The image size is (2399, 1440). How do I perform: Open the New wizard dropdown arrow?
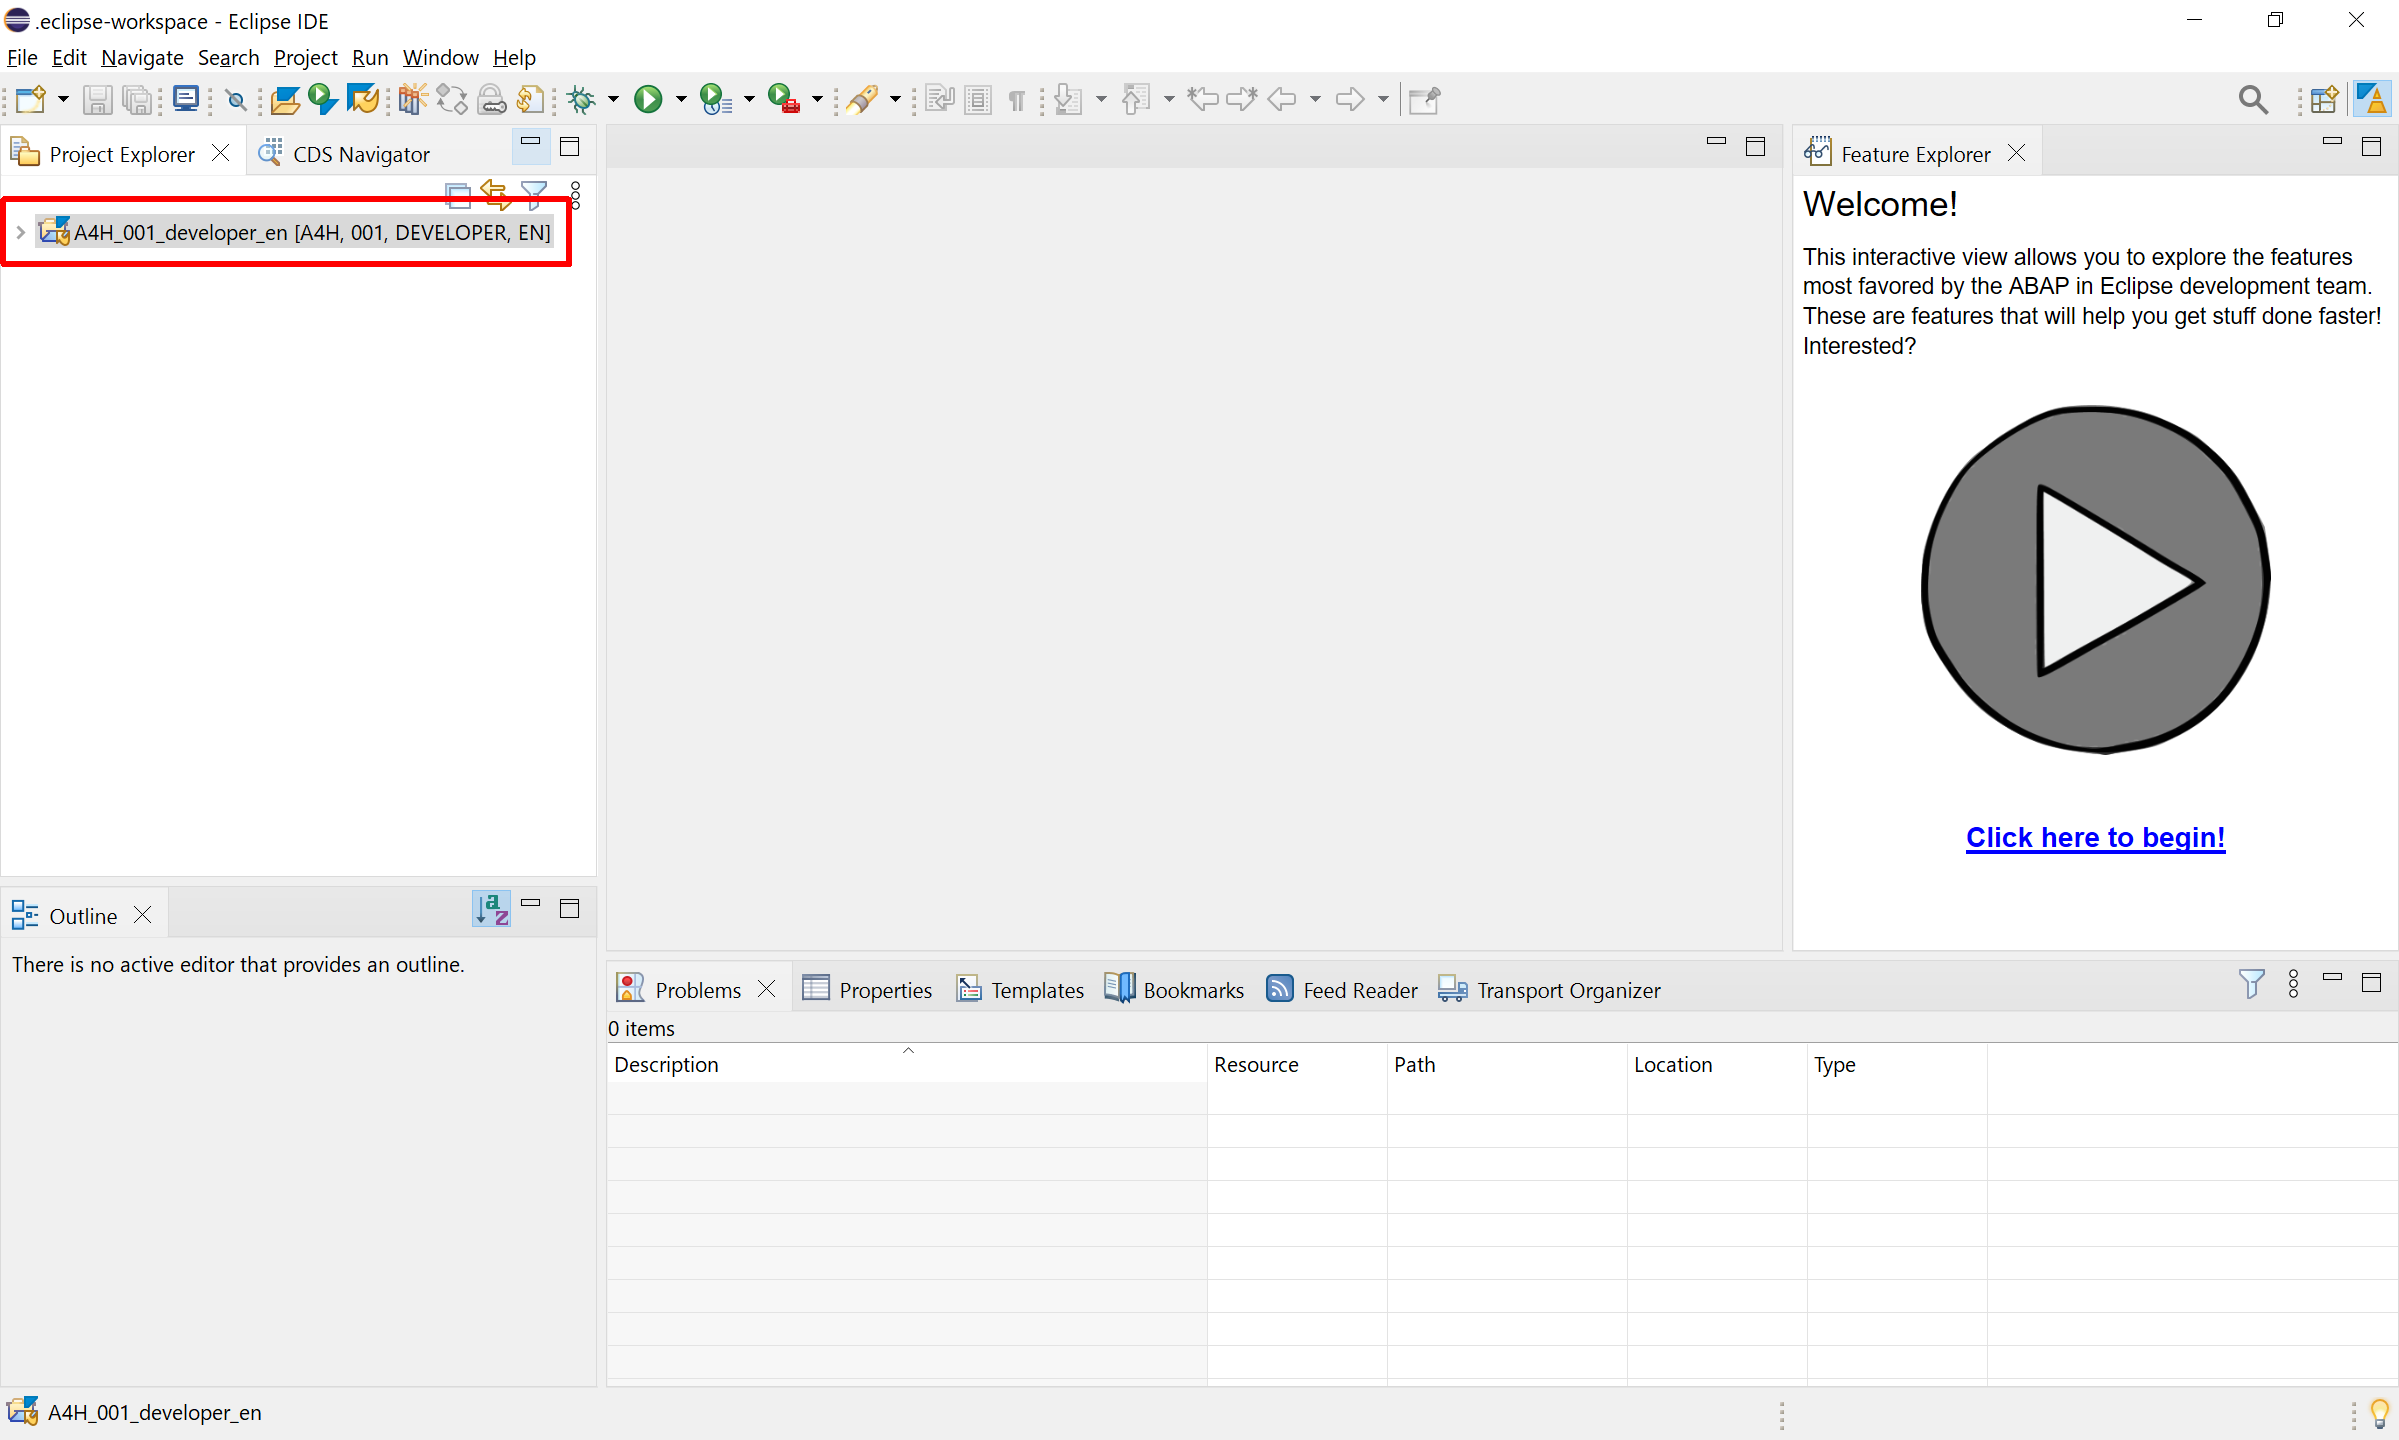[63, 99]
